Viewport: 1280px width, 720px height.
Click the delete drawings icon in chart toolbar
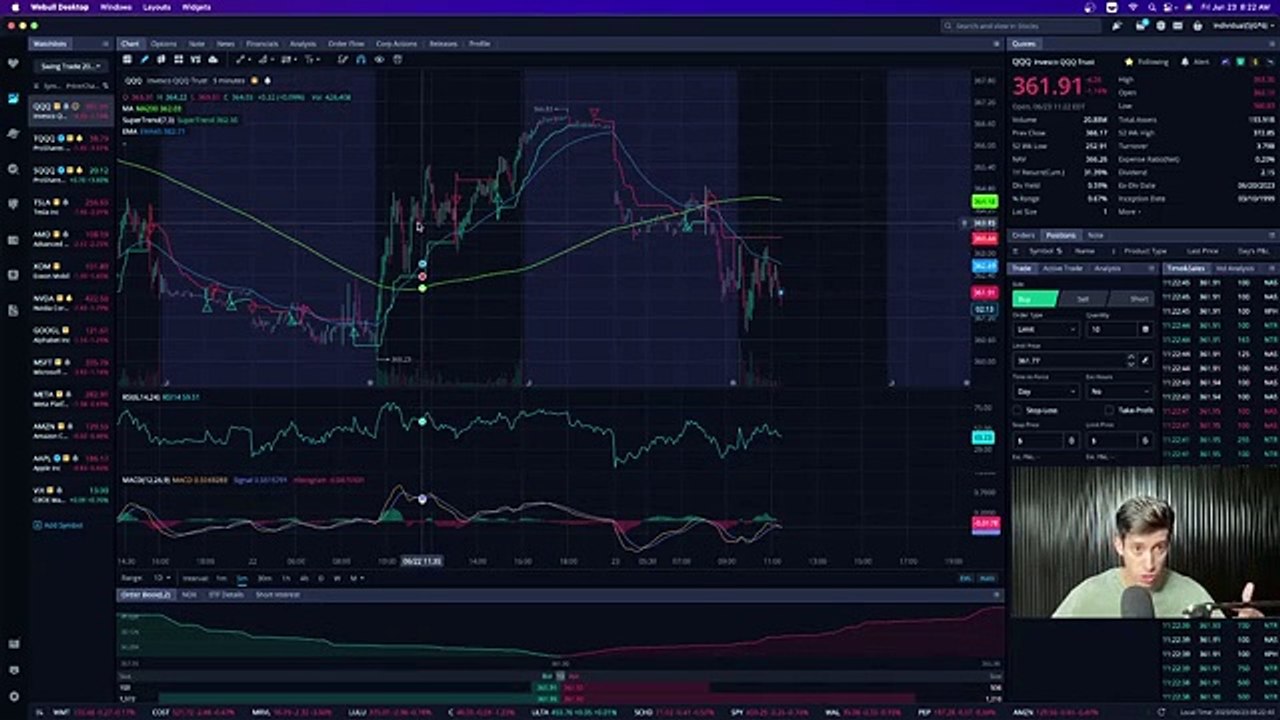coord(398,59)
